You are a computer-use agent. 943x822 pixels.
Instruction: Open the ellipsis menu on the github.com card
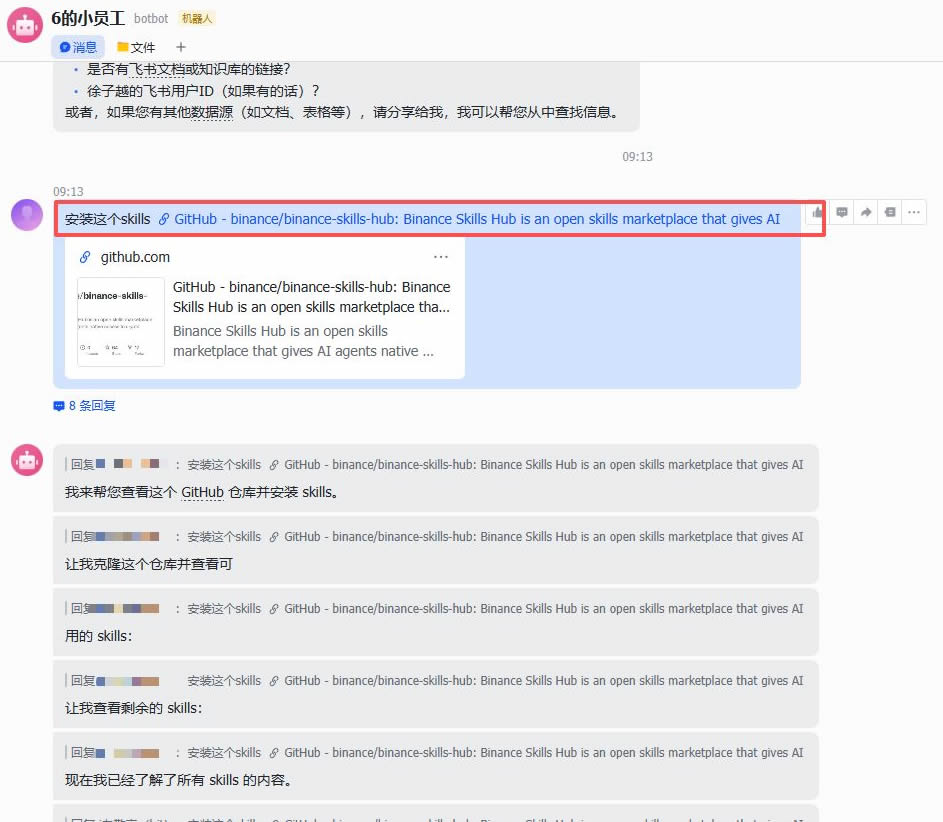(x=441, y=257)
